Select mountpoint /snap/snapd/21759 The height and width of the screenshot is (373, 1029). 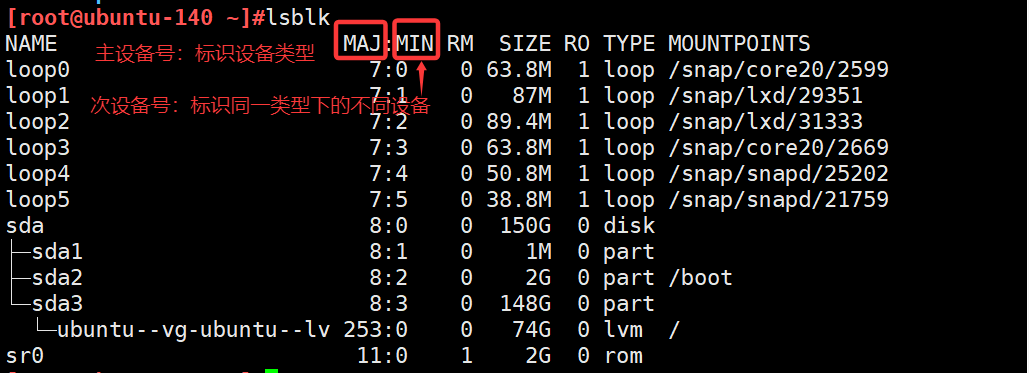[x=778, y=199]
